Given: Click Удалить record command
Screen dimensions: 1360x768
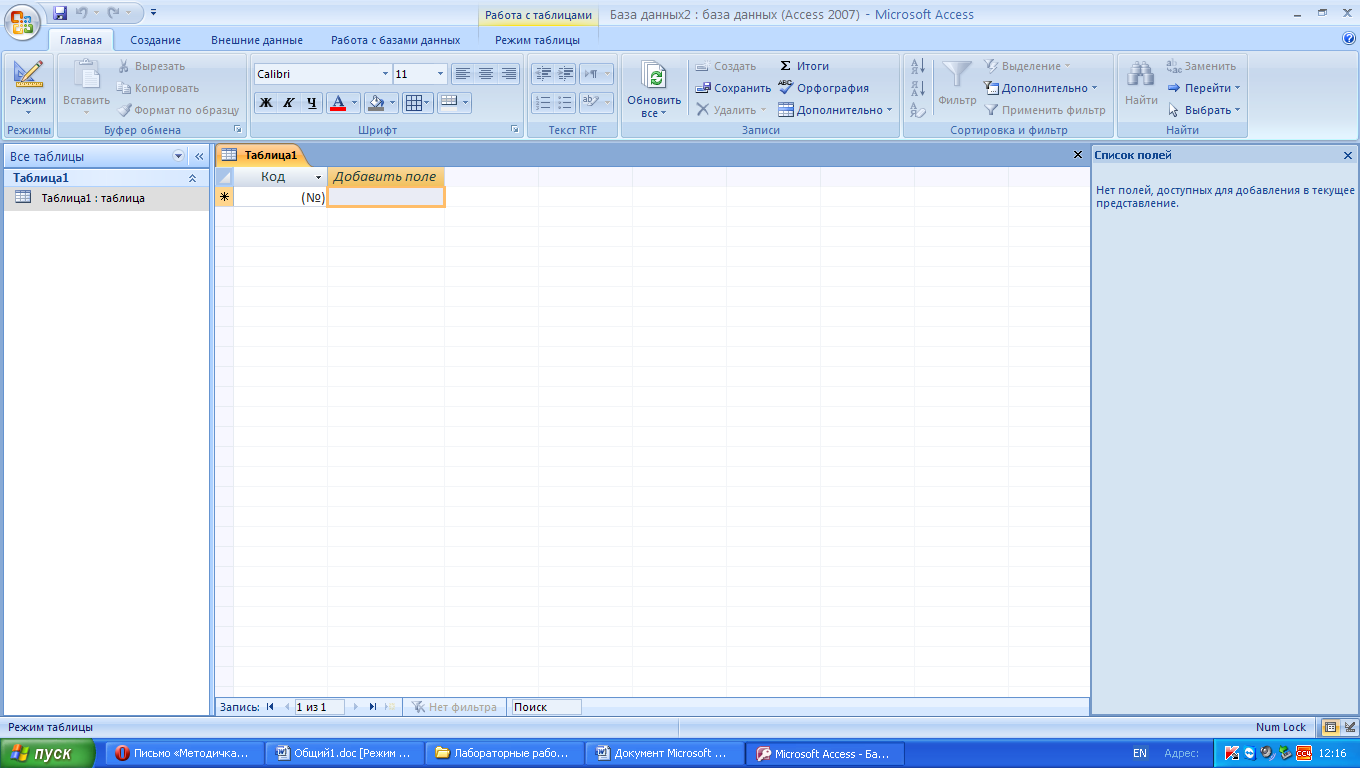Looking at the screenshot, I should [731, 110].
